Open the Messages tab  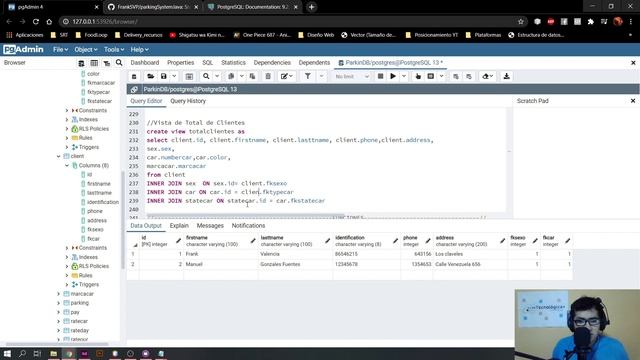(x=210, y=226)
